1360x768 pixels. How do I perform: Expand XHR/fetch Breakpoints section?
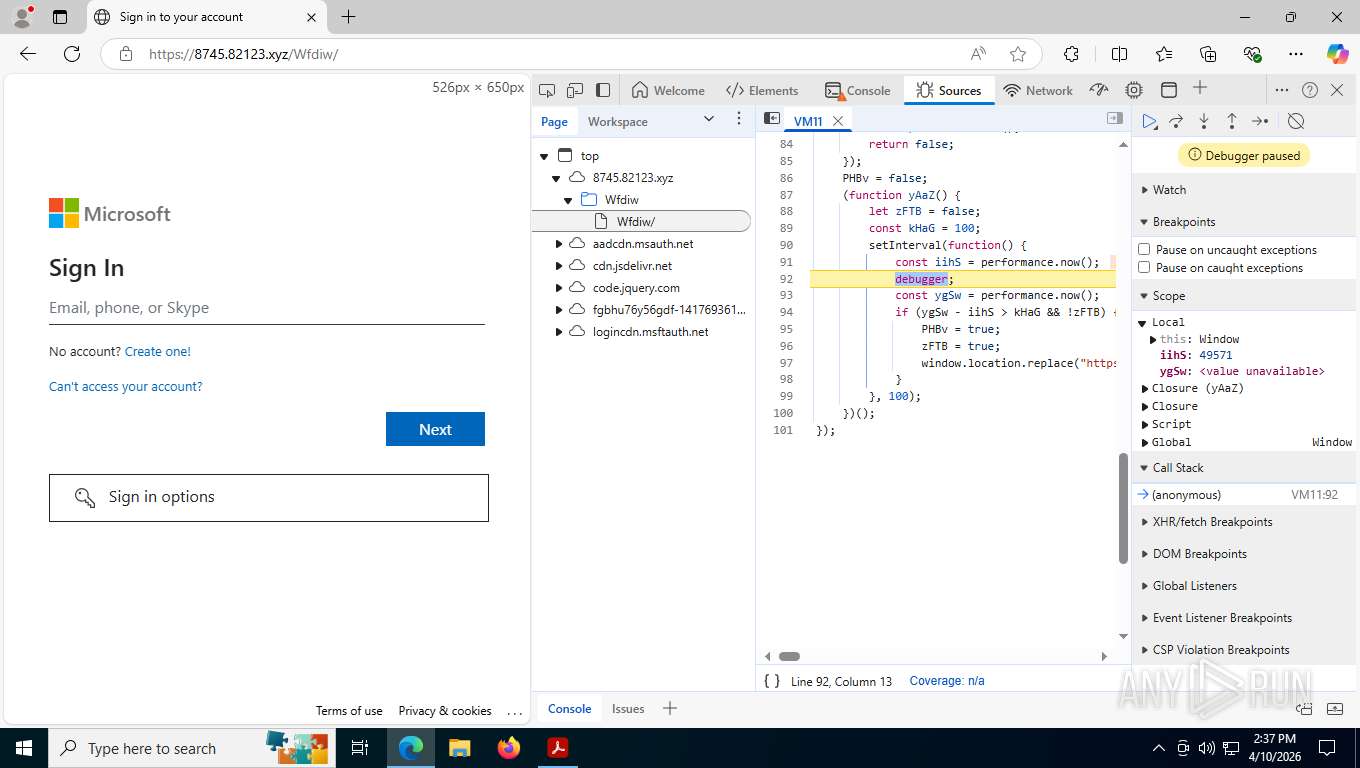pyautogui.click(x=1212, y=522)
